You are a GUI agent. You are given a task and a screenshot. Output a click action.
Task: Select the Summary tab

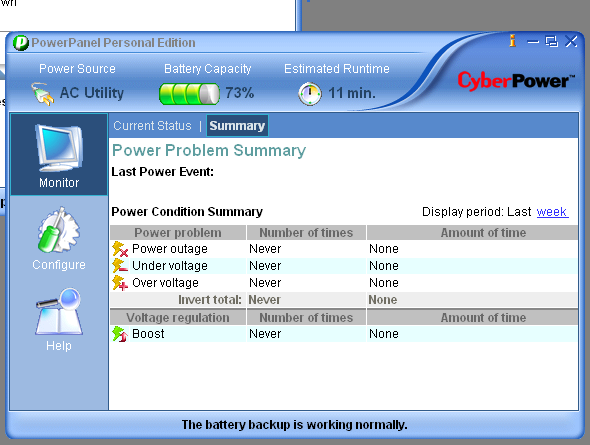tap(237, 126)
